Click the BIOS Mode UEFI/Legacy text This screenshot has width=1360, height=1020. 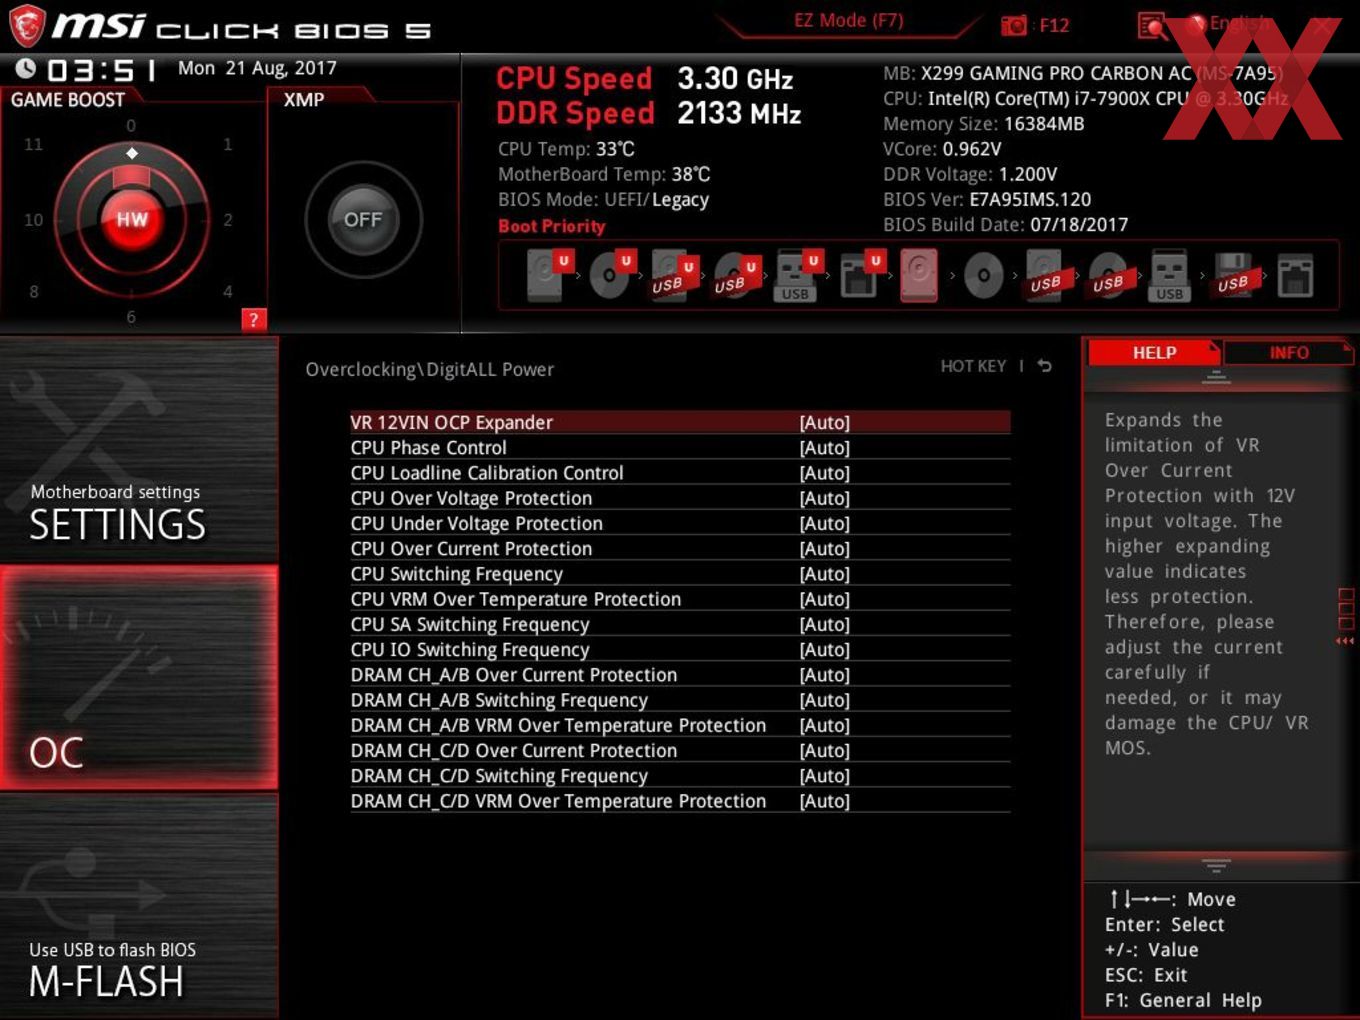point(603,200)
